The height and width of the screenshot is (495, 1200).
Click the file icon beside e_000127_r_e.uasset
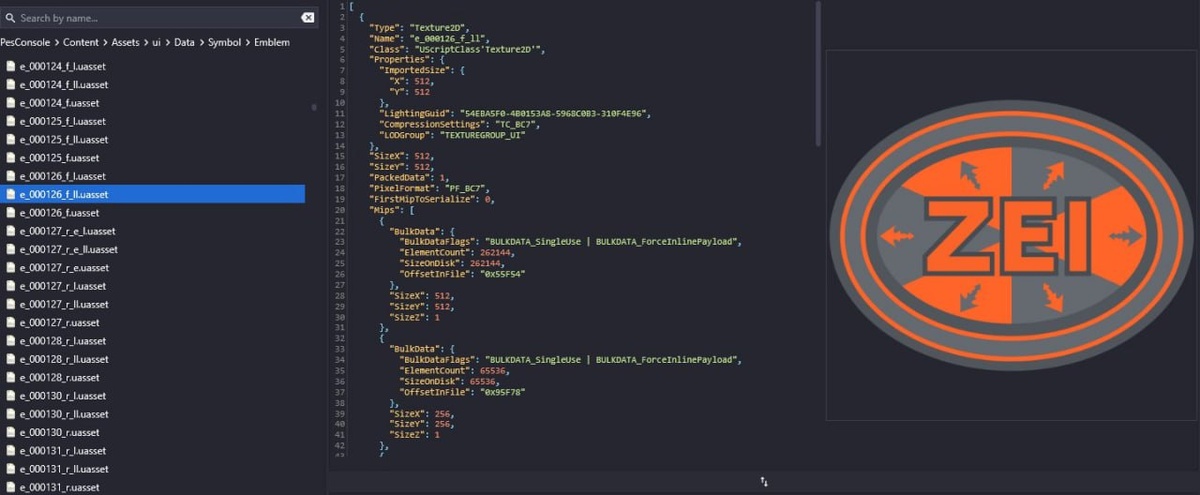(x=10, y=268)
